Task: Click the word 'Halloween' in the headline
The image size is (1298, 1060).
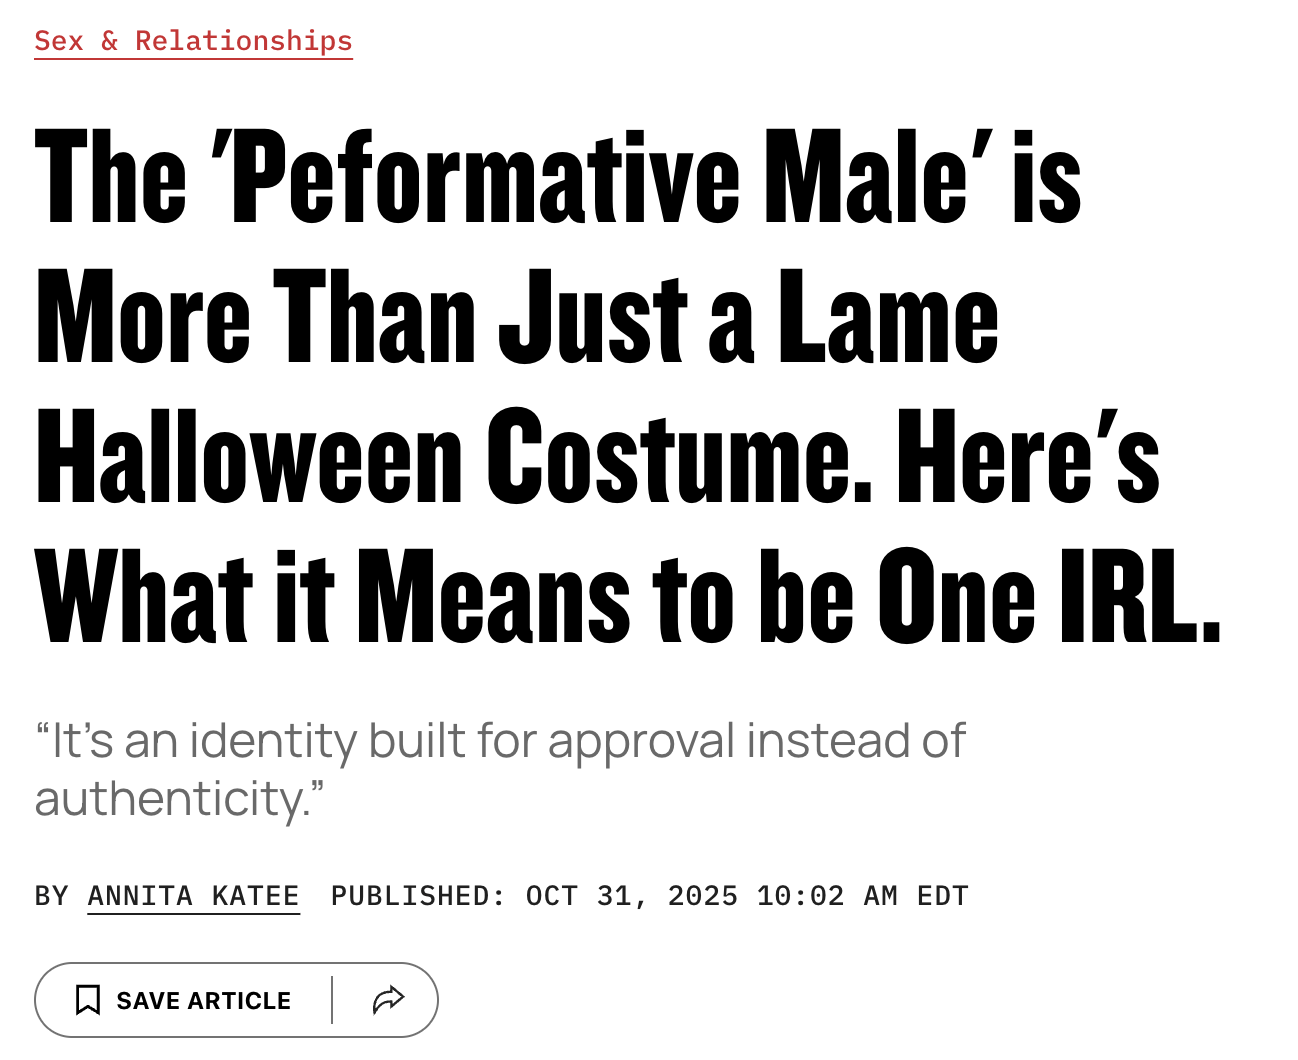Action: pos(249,458)
